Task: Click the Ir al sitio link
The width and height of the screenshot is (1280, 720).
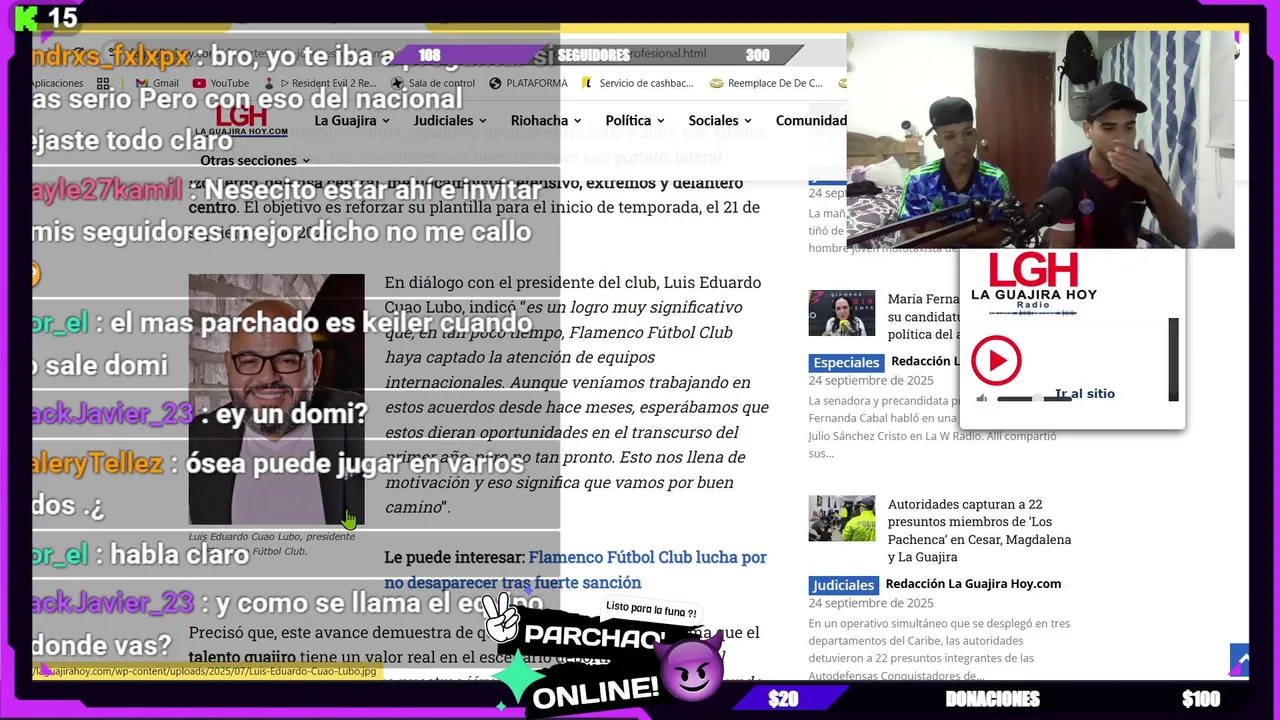Action: (x=1085, y=393)
